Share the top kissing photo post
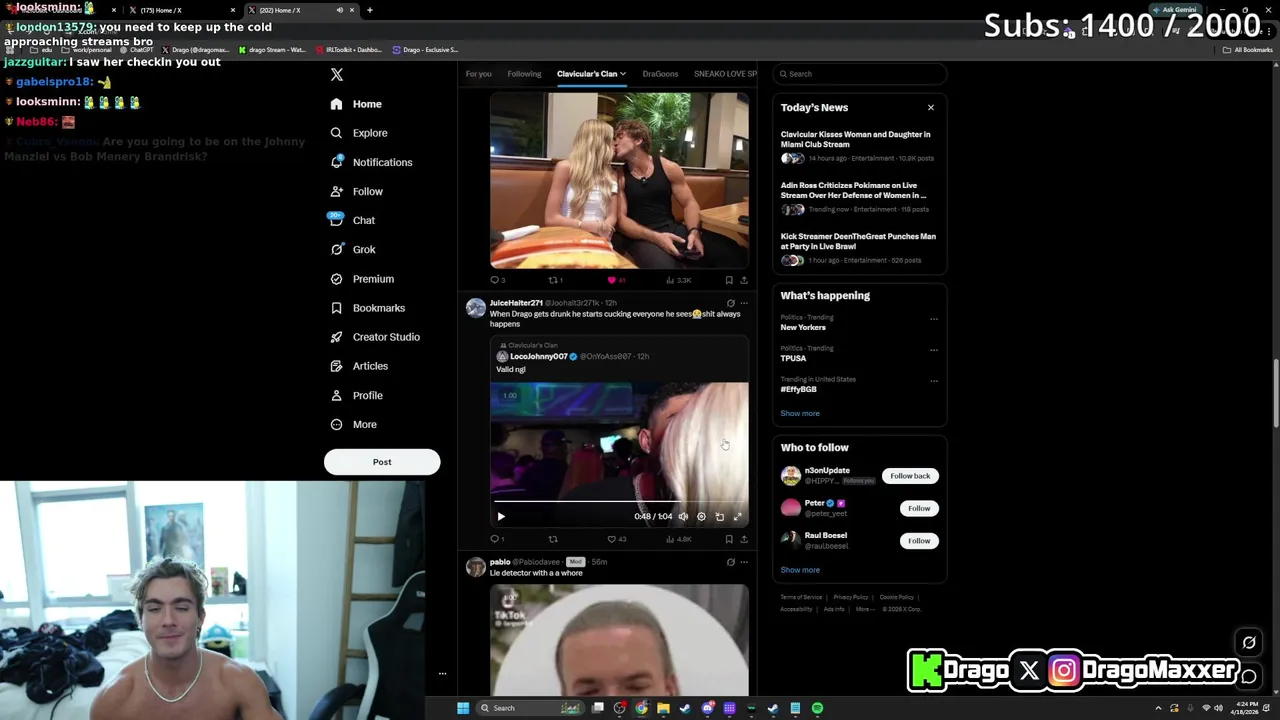Screen dimensions: 1280x720 tap(744, 280)
